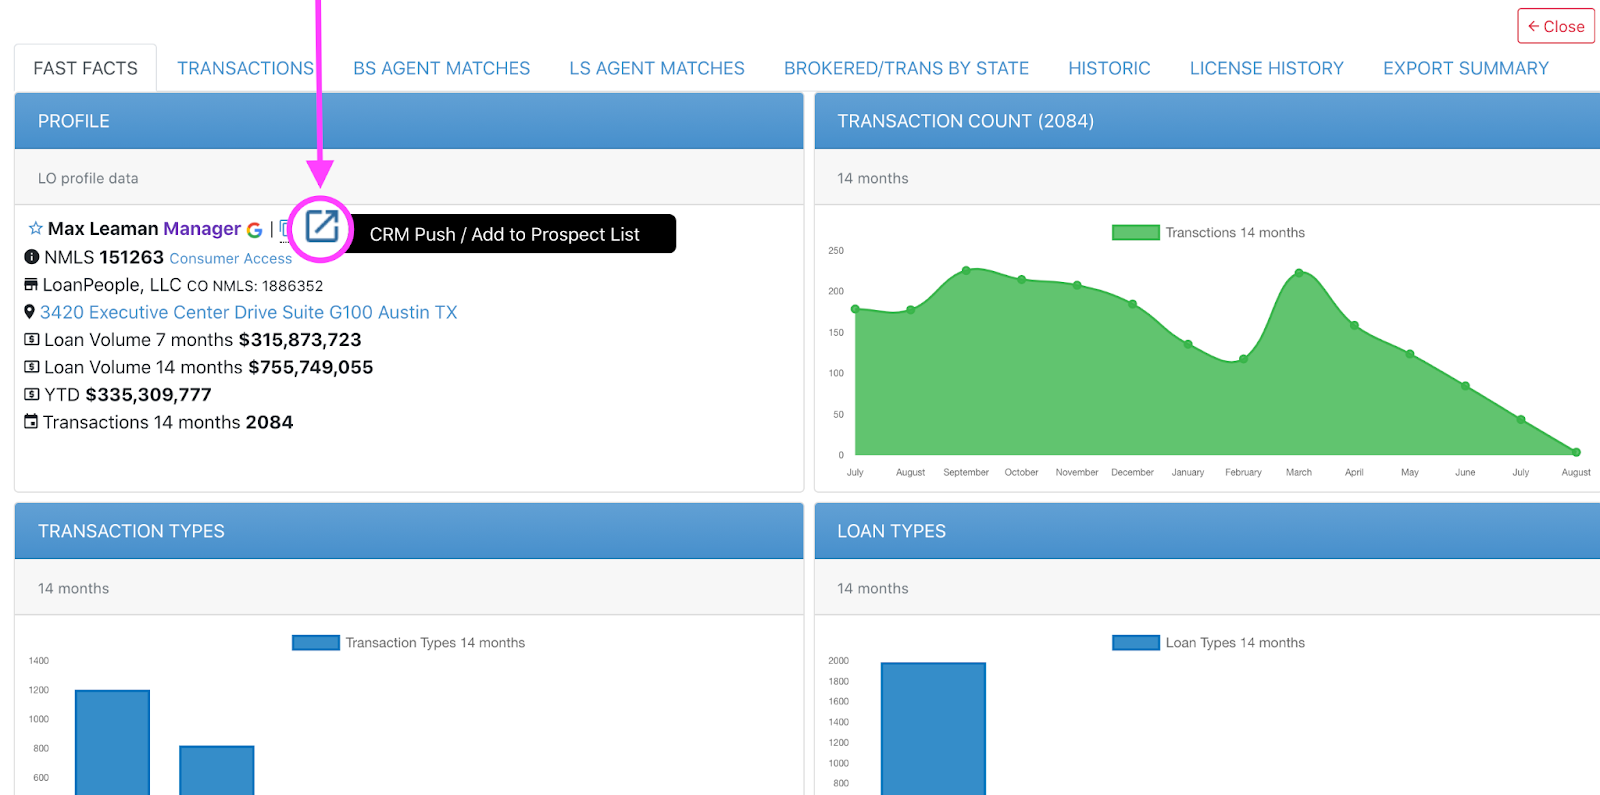Click the dollar icon for Loan Volume 7 months
This screenshot has width=1600, height=795.
[32, 340]
